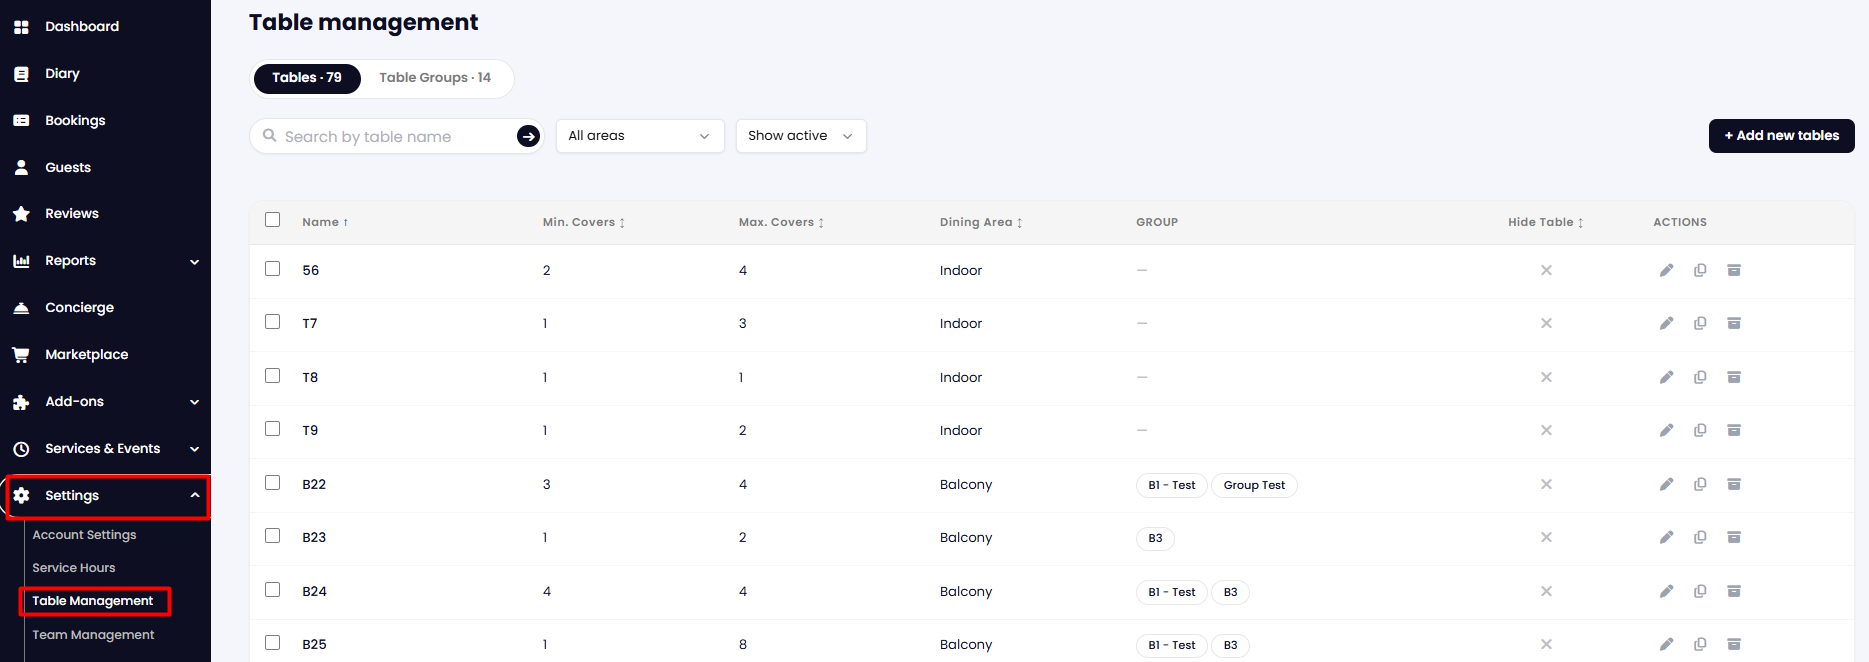Switch to Table Groups tab
Image resolution: width=1869 pixels, height=662 pixels.
coord(435,78)
